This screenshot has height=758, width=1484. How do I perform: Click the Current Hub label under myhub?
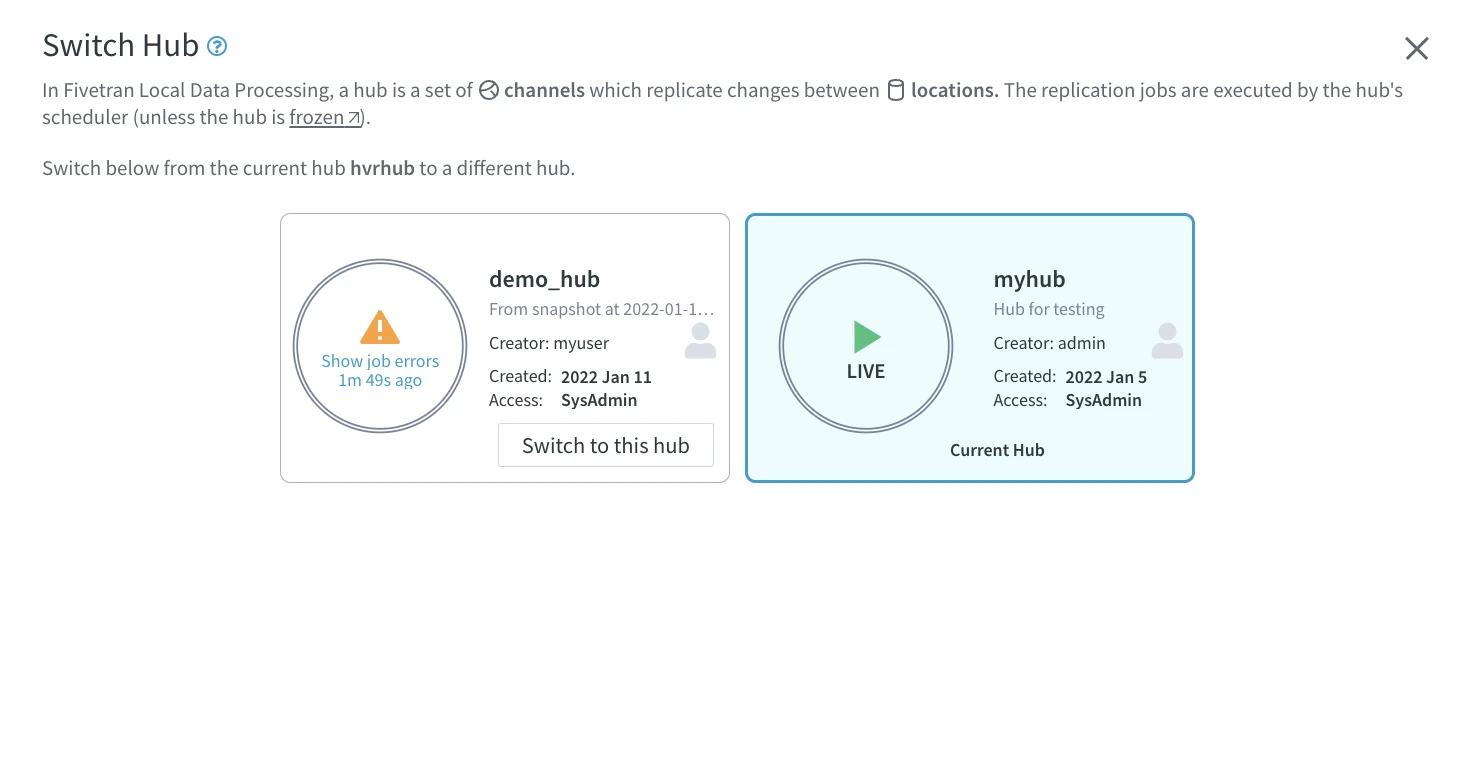(997, 450)
